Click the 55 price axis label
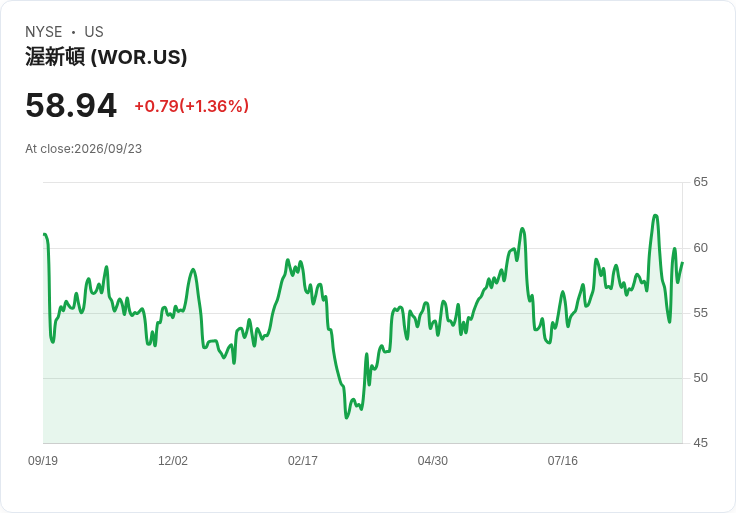This screenshot has height=513, width=736. 700,313
